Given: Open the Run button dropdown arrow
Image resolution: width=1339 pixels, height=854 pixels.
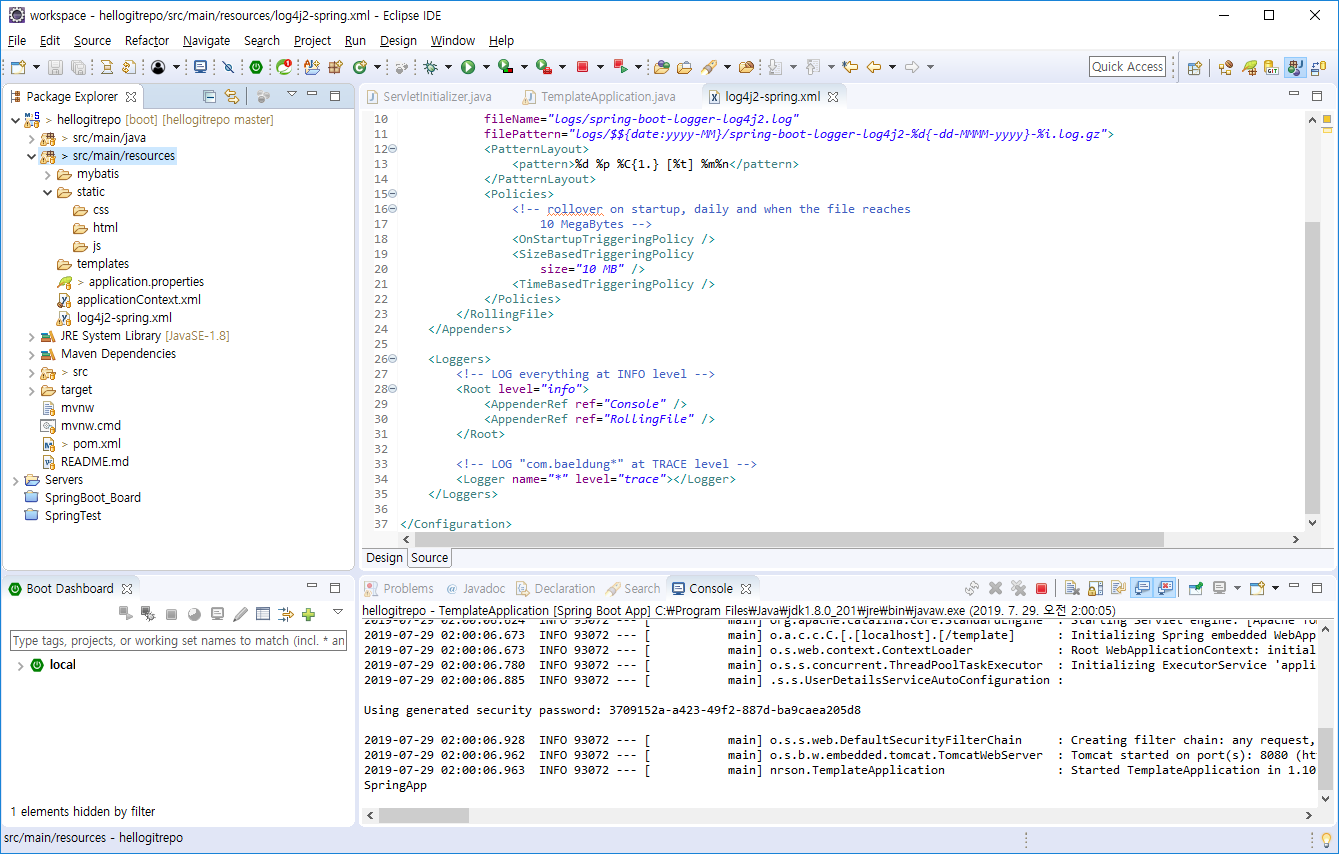Looking at the screenshot, I should (486, 67).
